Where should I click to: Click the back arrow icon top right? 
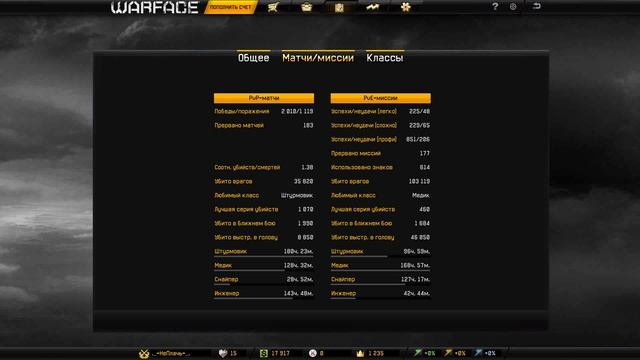[x=537, y=6]
